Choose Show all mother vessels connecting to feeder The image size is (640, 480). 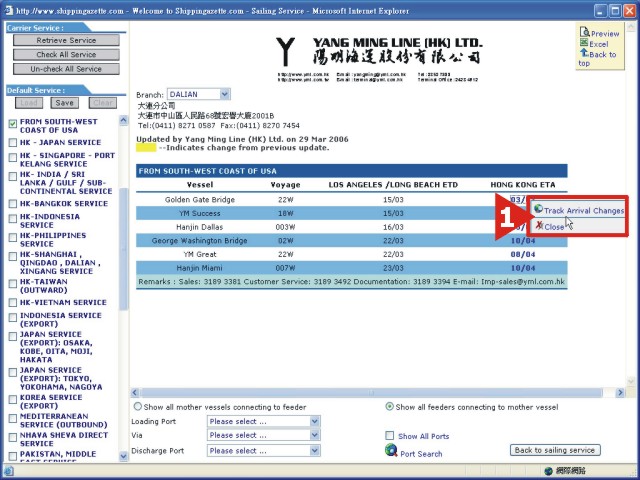coord(138,407)
